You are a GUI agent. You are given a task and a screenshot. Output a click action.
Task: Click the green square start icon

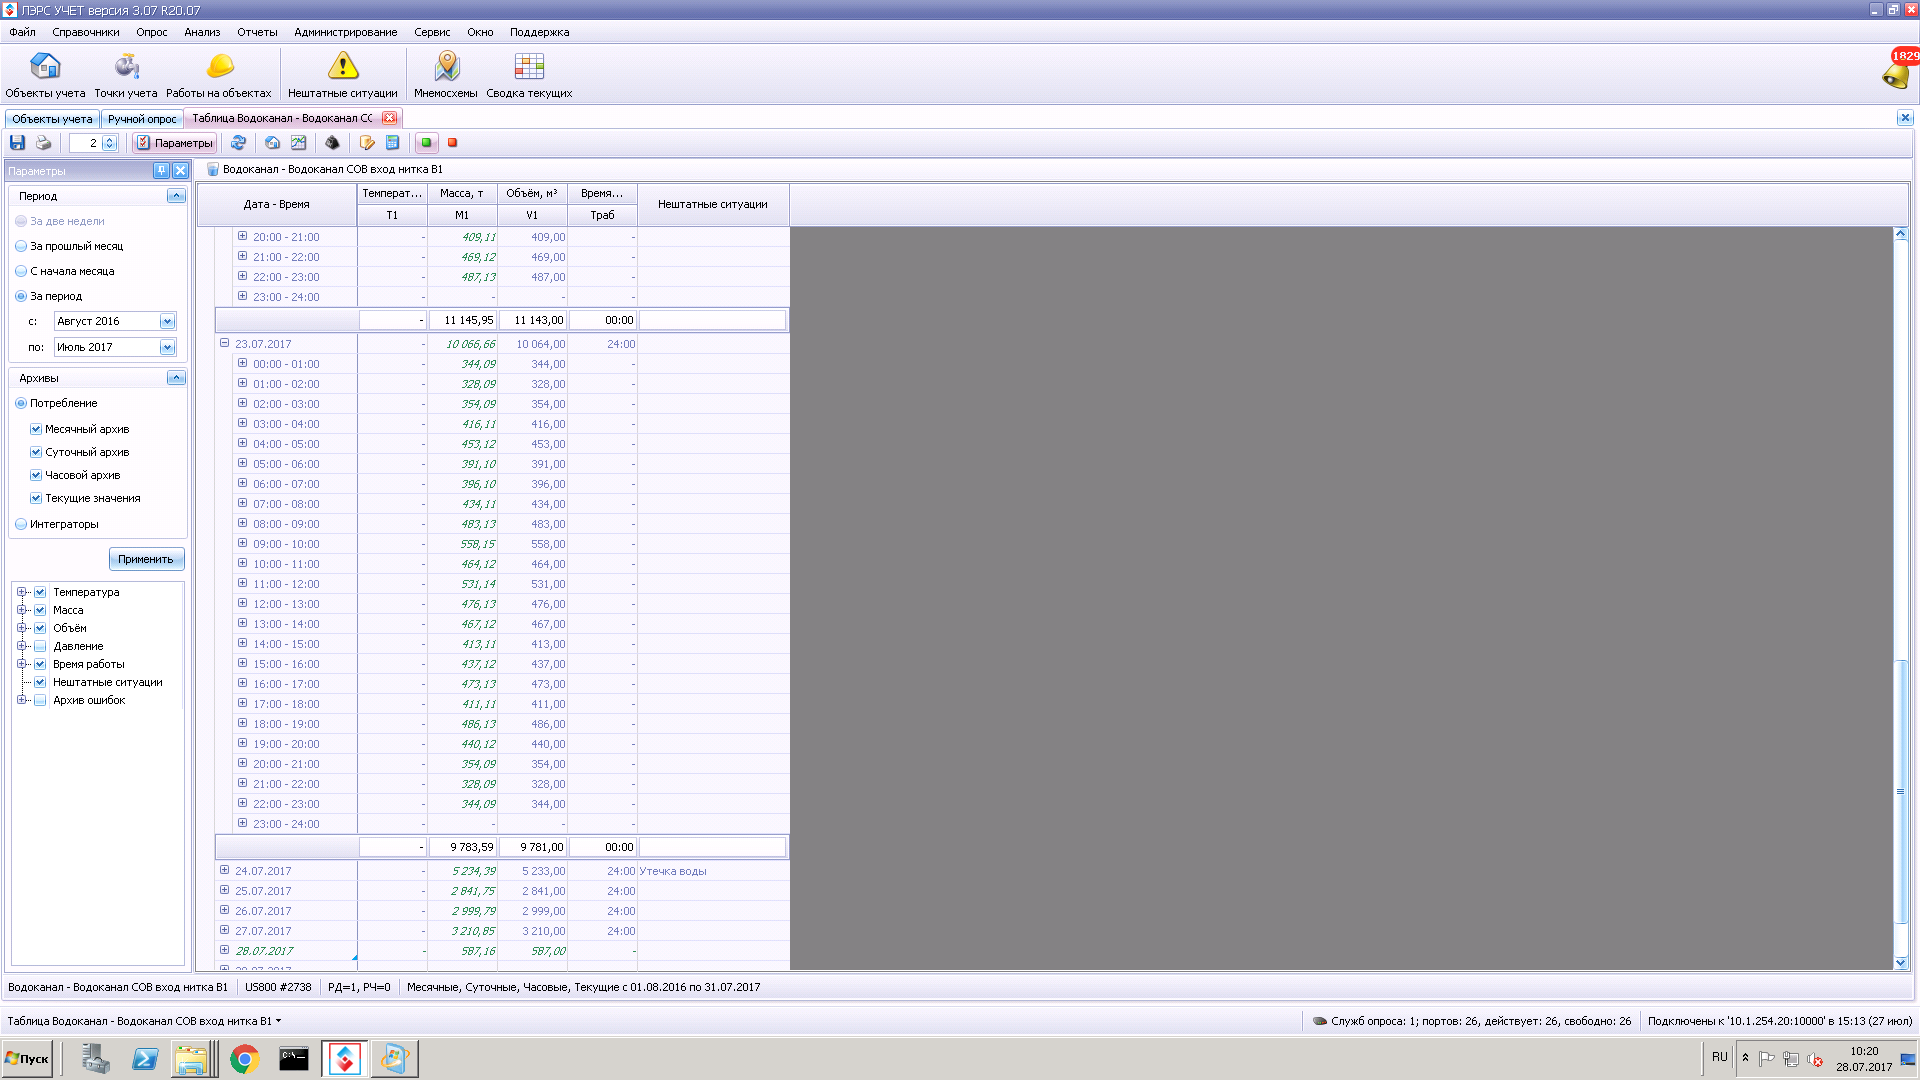tap(426, 143)
